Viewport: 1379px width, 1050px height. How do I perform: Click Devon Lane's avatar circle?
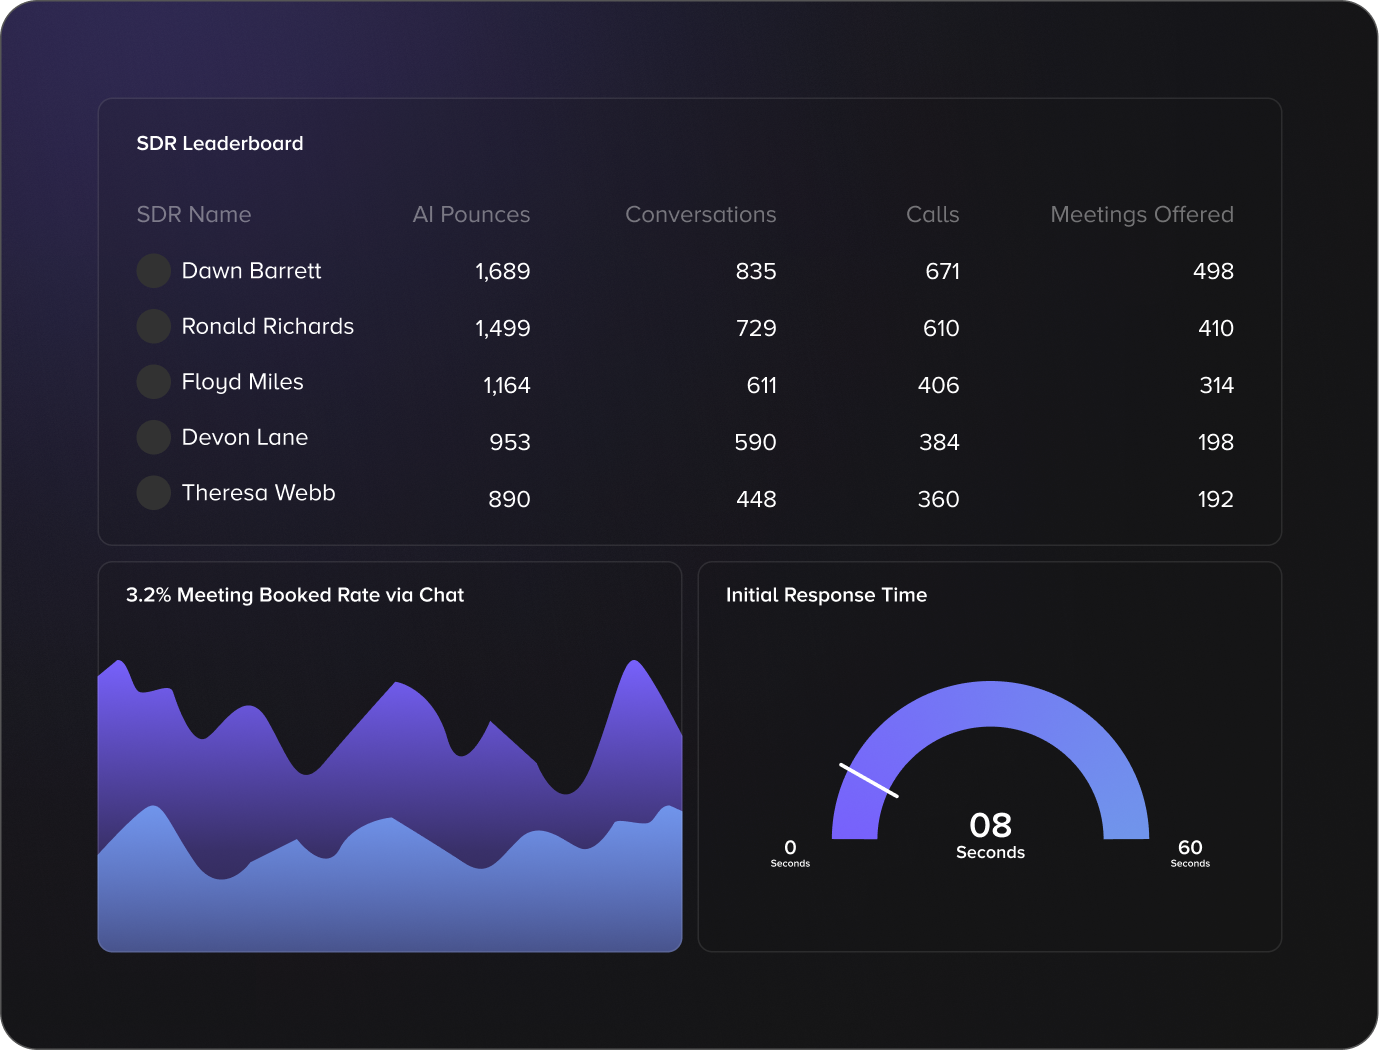(153, 437)
